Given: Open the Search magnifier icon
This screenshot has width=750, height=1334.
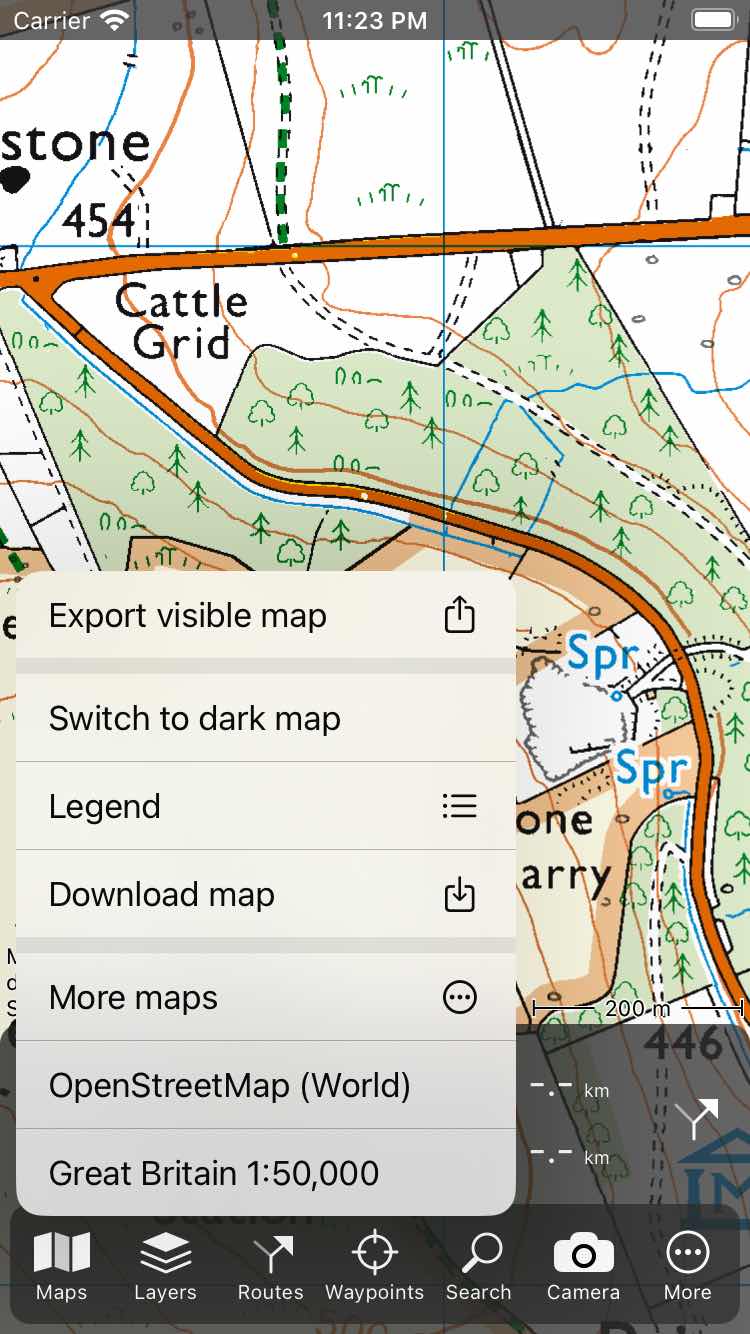Looking at the screenshot, I should 480,1252.
